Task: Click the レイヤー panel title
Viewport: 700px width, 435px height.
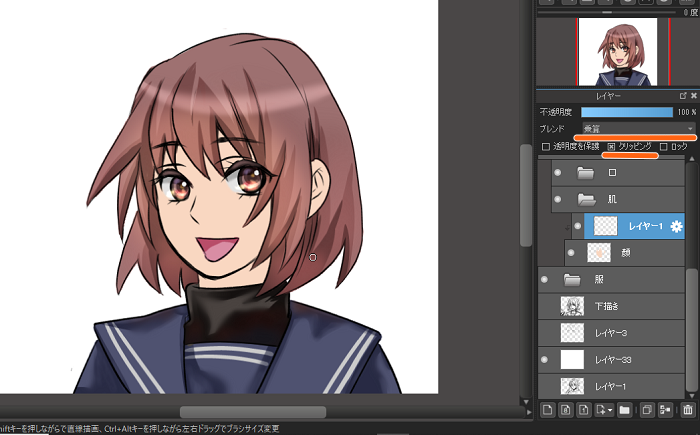Action: coord(608,96)
